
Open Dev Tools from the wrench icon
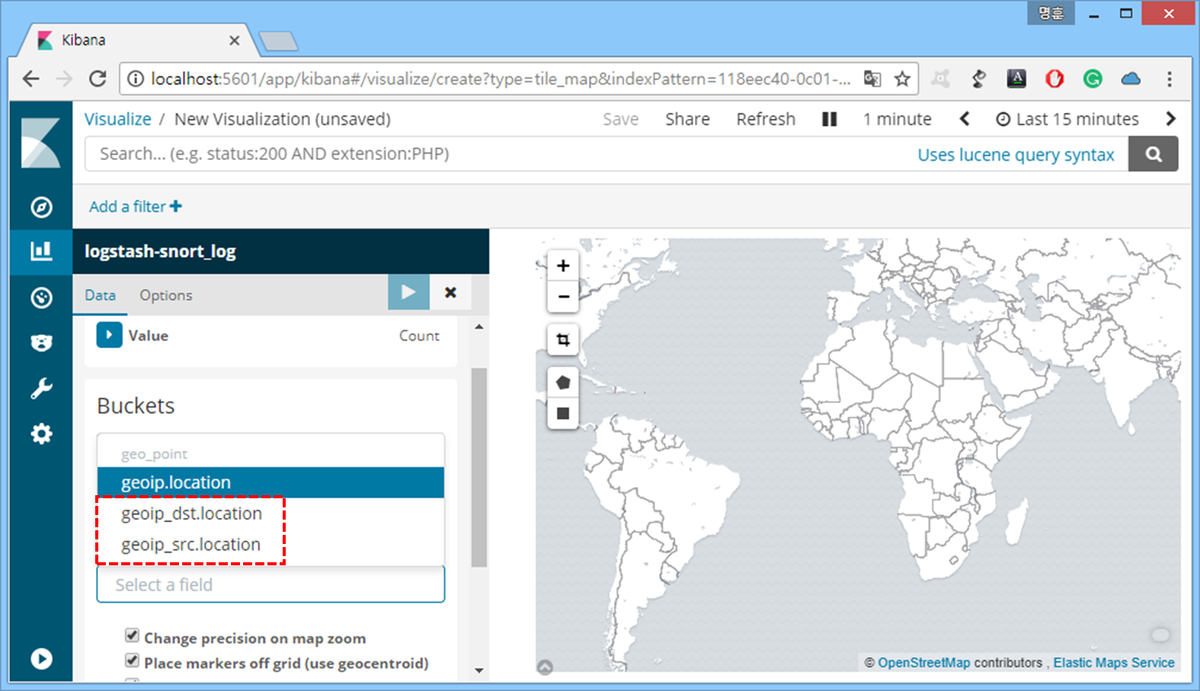pos(41,389)
